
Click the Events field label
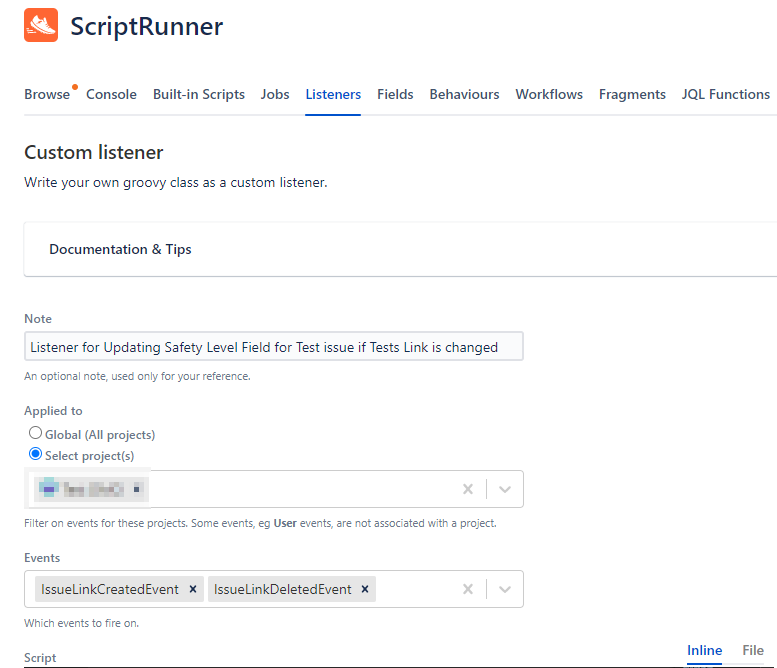point(42,557)
